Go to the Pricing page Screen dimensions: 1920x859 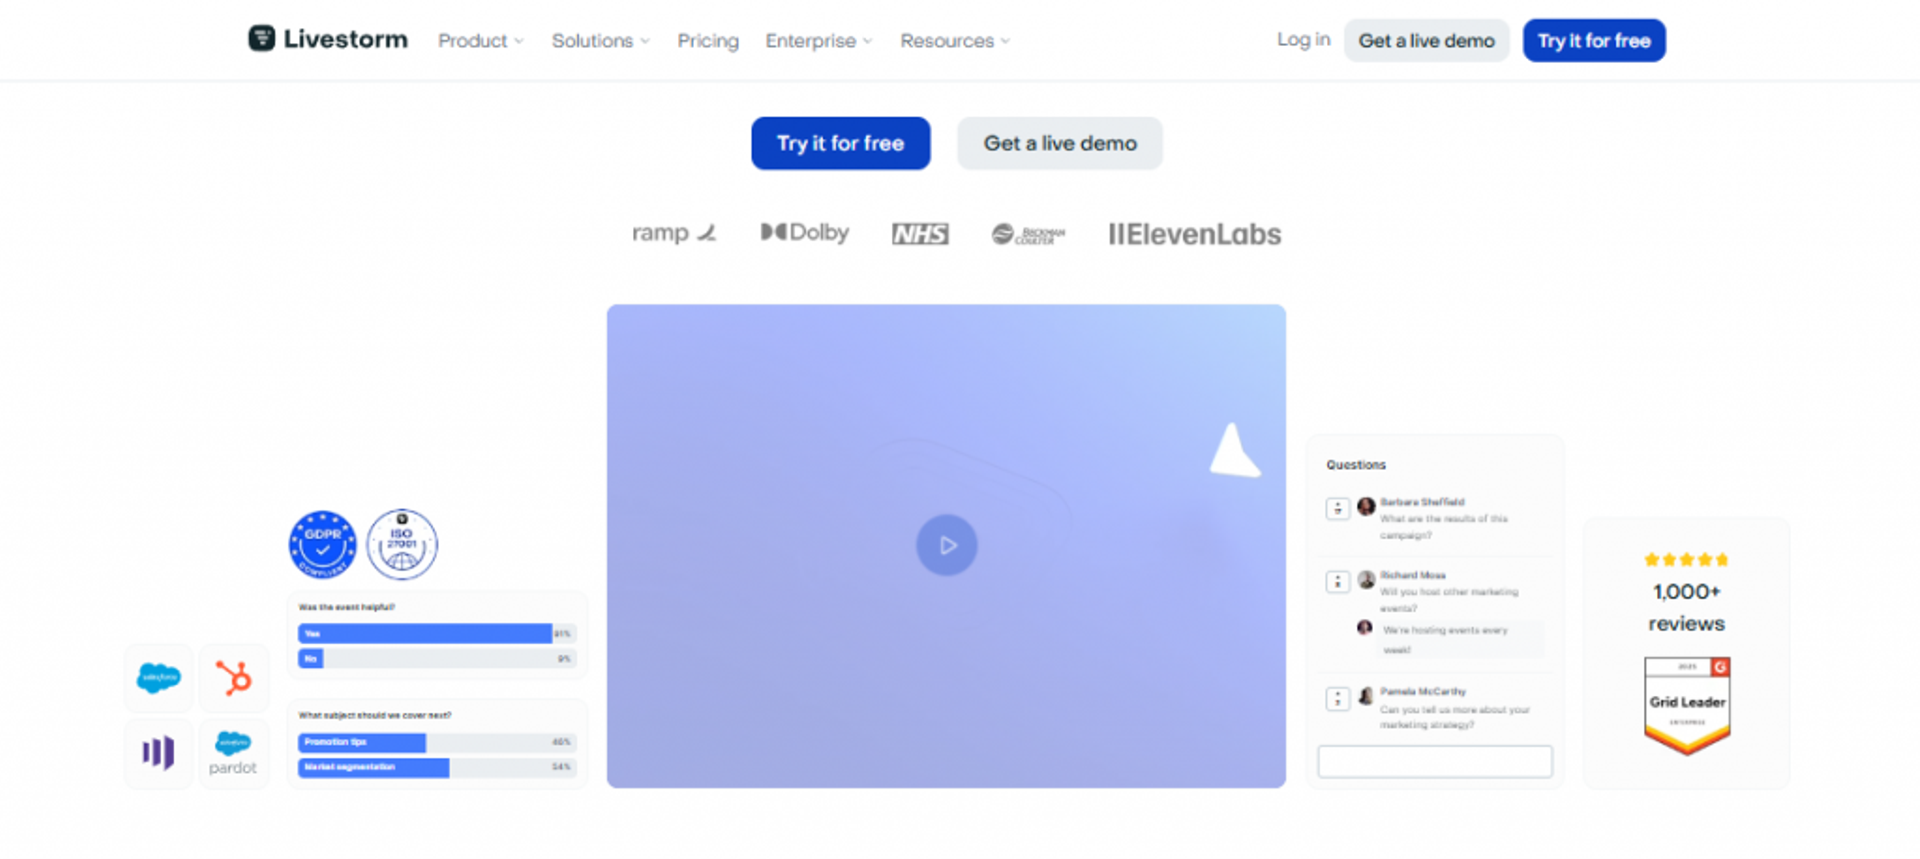[708, 41]
